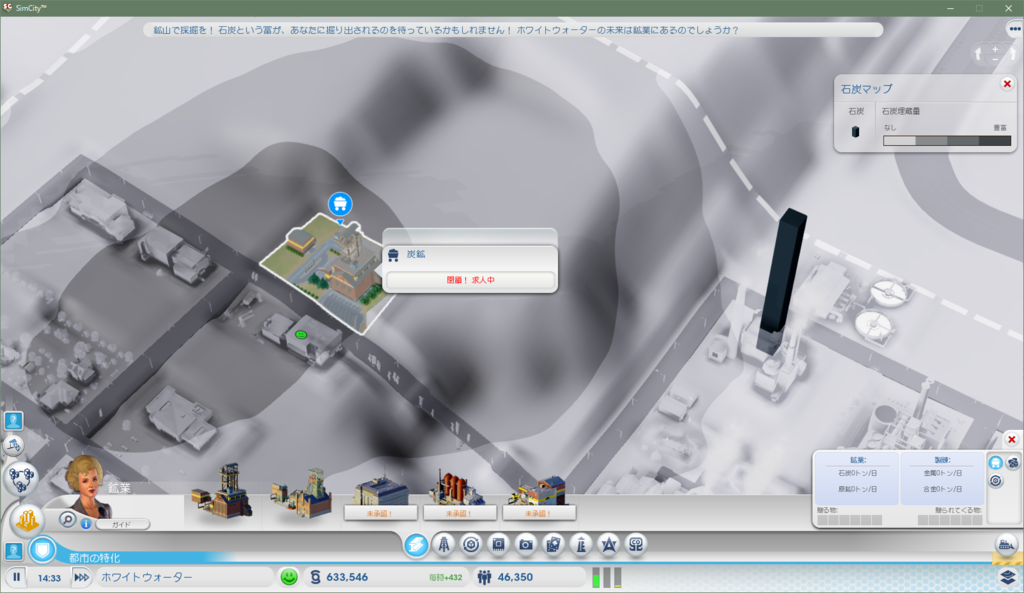This screenshot has height=593, width=1024.
Task: Select the third 未承認 locked building
Action: [x=539, y=498]
